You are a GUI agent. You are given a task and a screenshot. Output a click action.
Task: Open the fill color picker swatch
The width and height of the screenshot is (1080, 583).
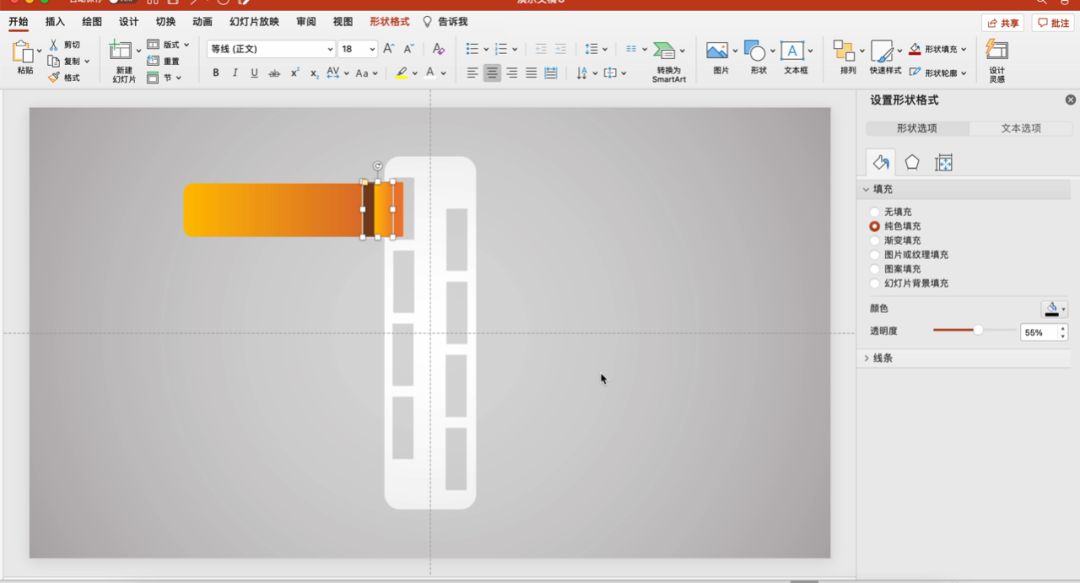coord(1054,309)
